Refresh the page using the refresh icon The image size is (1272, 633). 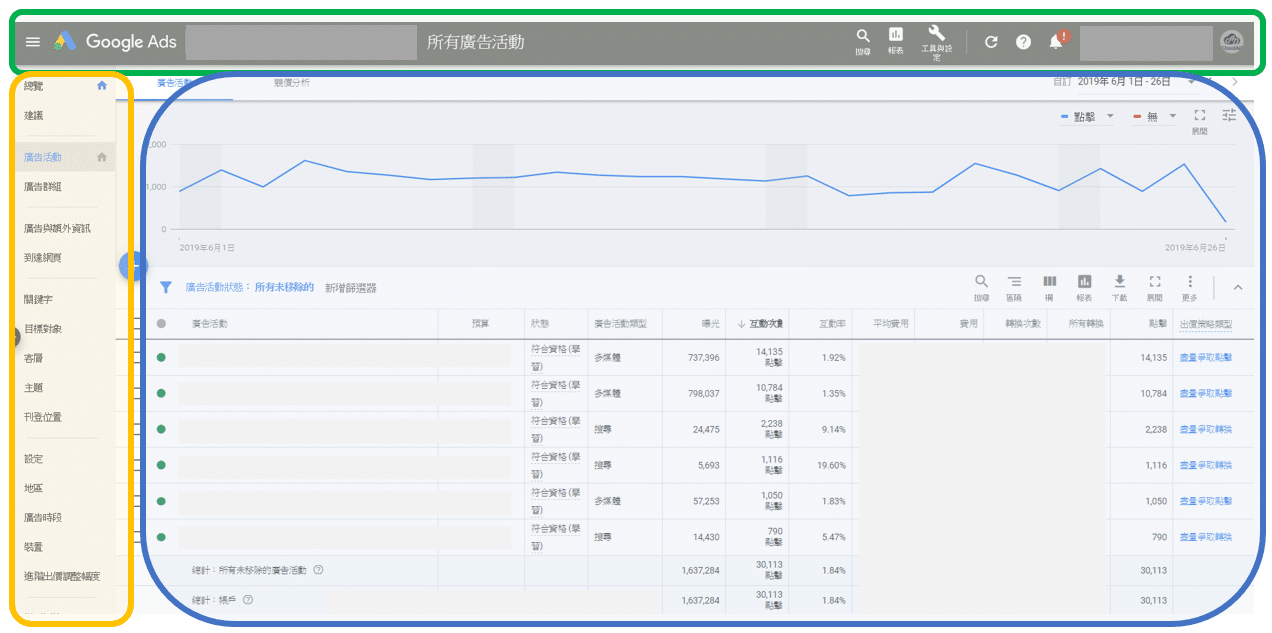pos(991,42)
